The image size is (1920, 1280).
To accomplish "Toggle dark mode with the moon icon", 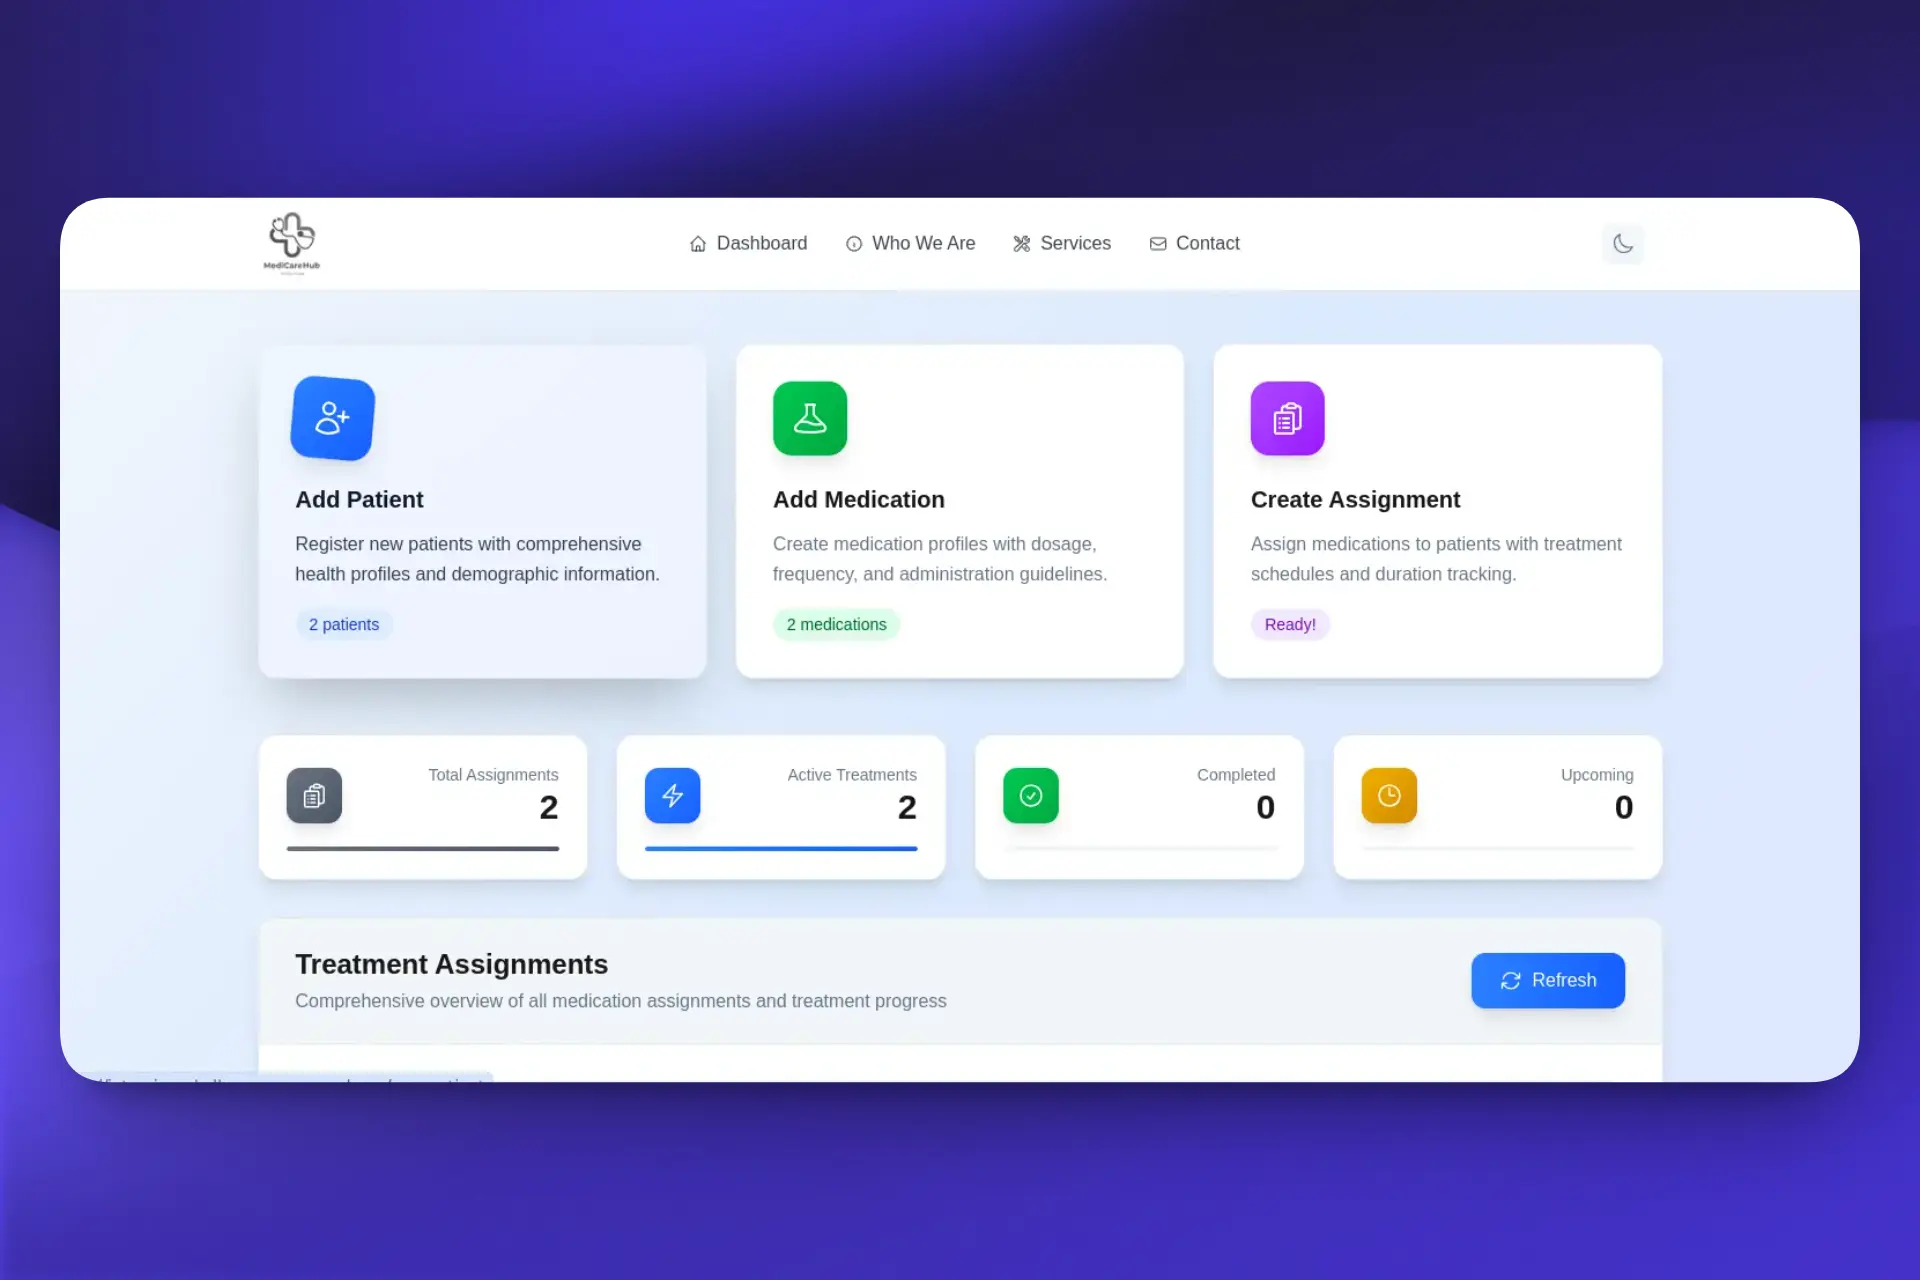I will (x=1622, y=243).
